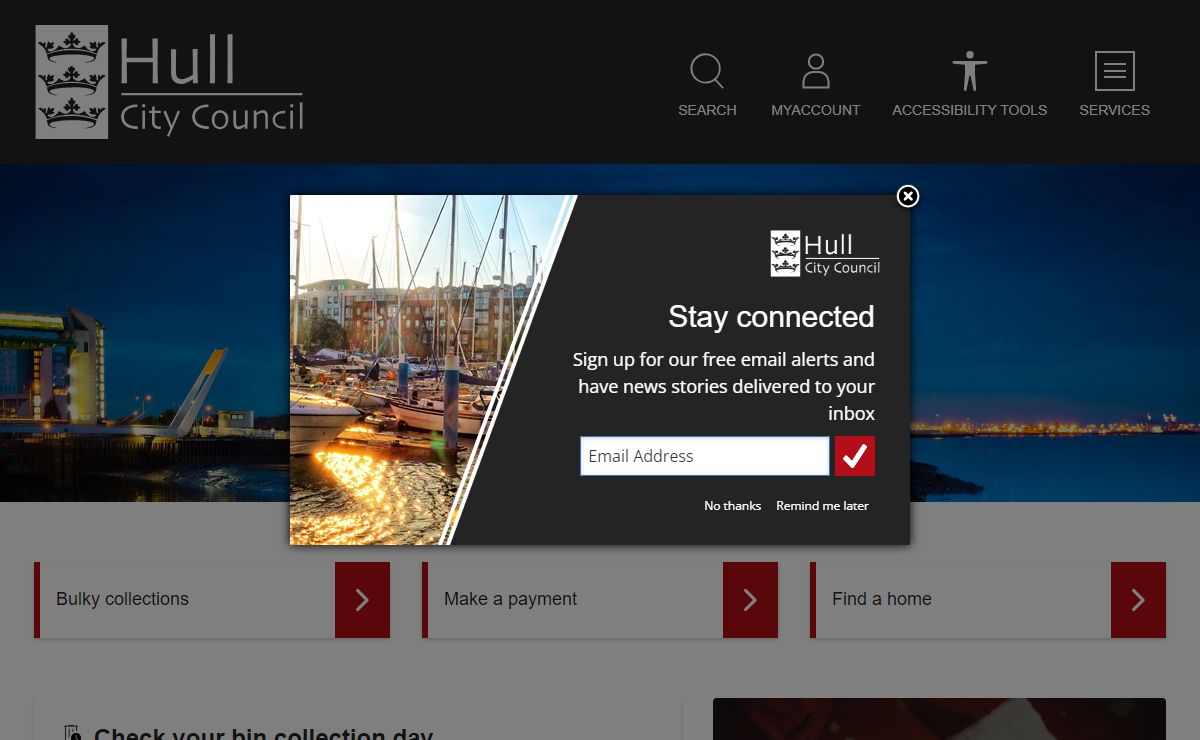
Task: Click the Remind me later link
Action: coord(822,506)
